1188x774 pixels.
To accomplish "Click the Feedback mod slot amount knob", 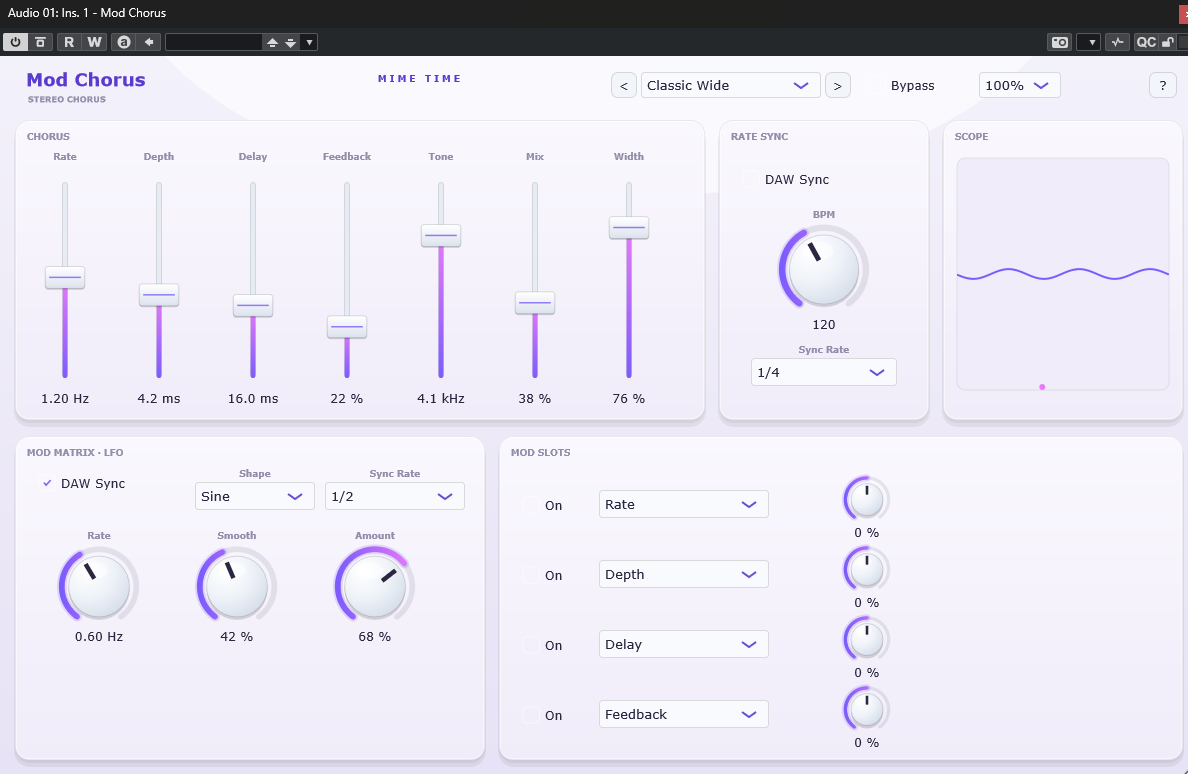I will click(867, 710).
